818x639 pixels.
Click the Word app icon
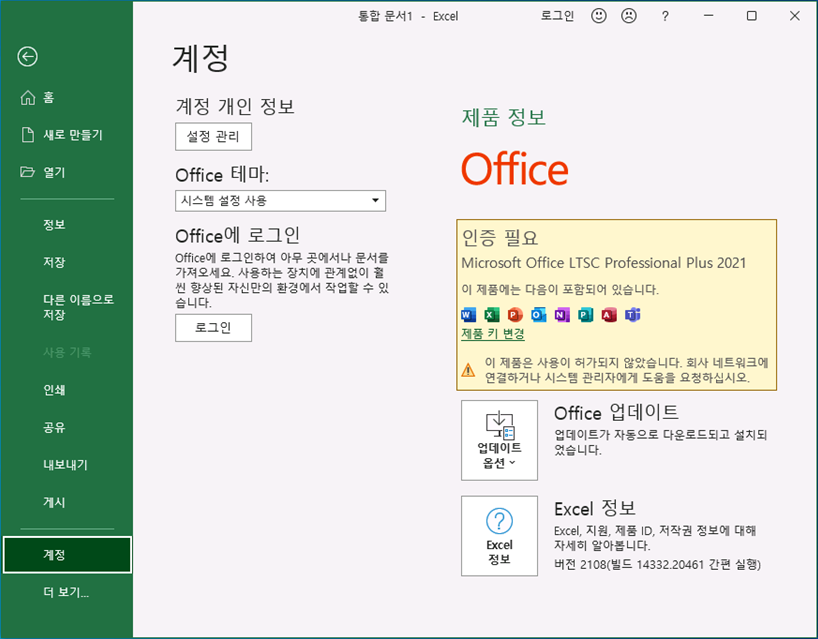click(x=468, y=315)
